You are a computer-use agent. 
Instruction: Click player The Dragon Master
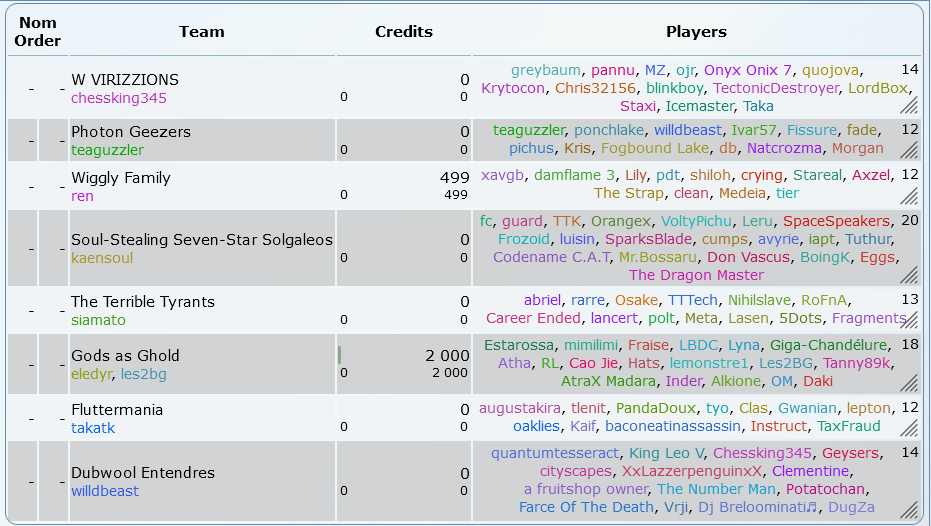[696, 275]
